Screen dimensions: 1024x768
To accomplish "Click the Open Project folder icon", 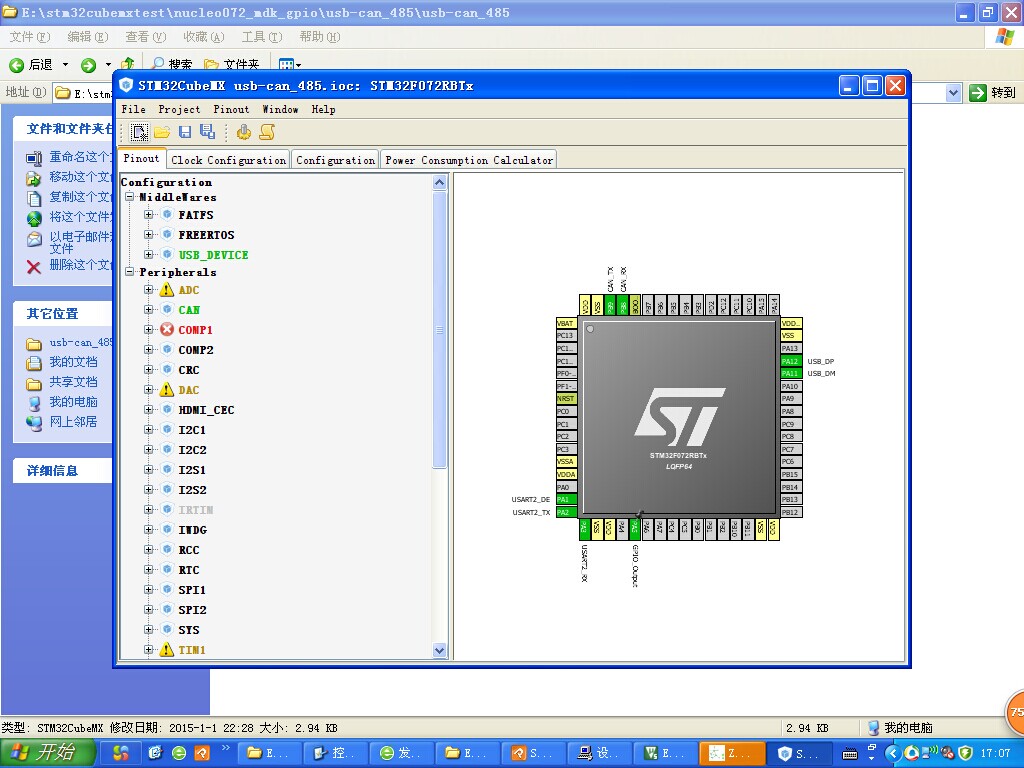I will (162, 133).
